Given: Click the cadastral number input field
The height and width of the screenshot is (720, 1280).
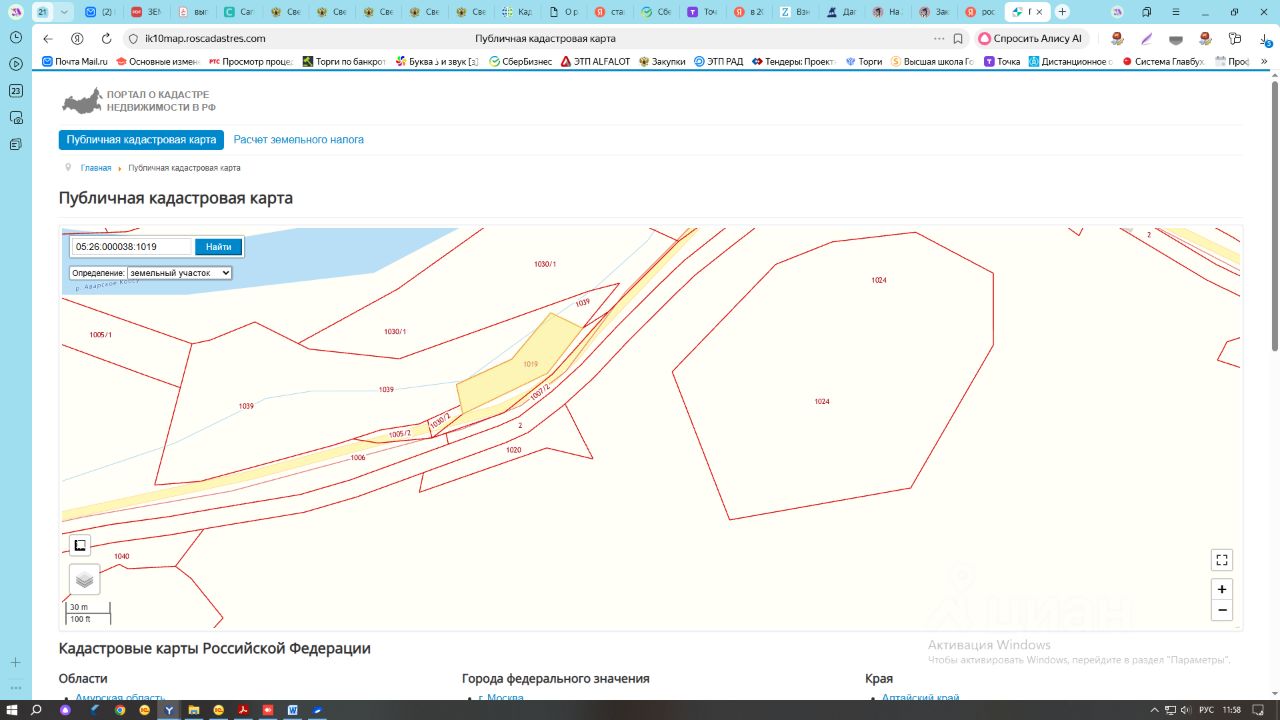Looking at the screenshot, I should click(x=132, y=247).
